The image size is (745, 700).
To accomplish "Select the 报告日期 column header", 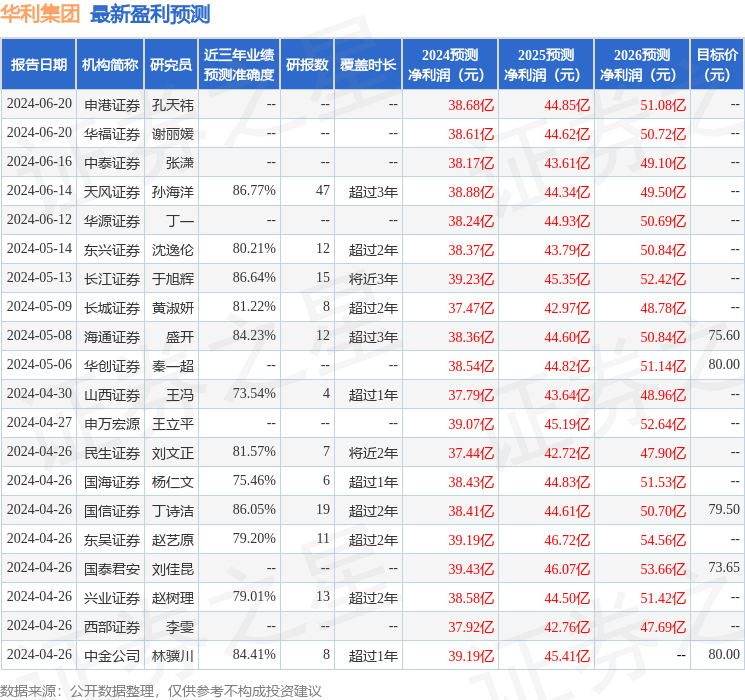I will [x=38, y=65].
